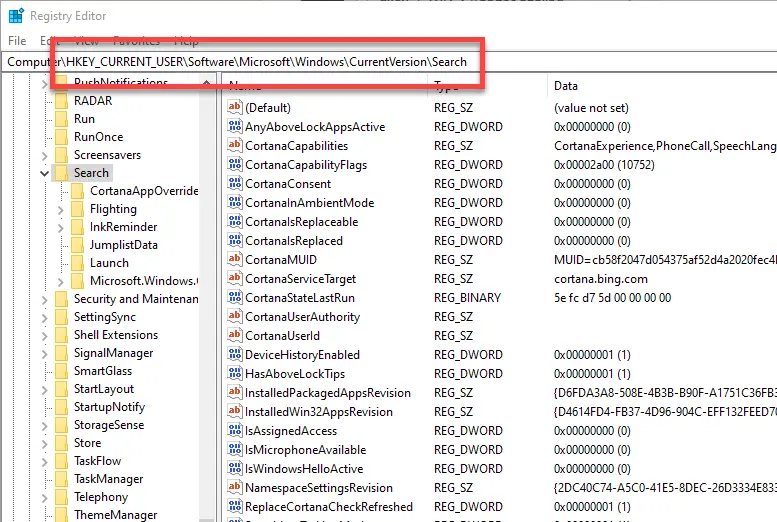Select the Launch subkey
The image size is (777, 522).
click(109, 263)
